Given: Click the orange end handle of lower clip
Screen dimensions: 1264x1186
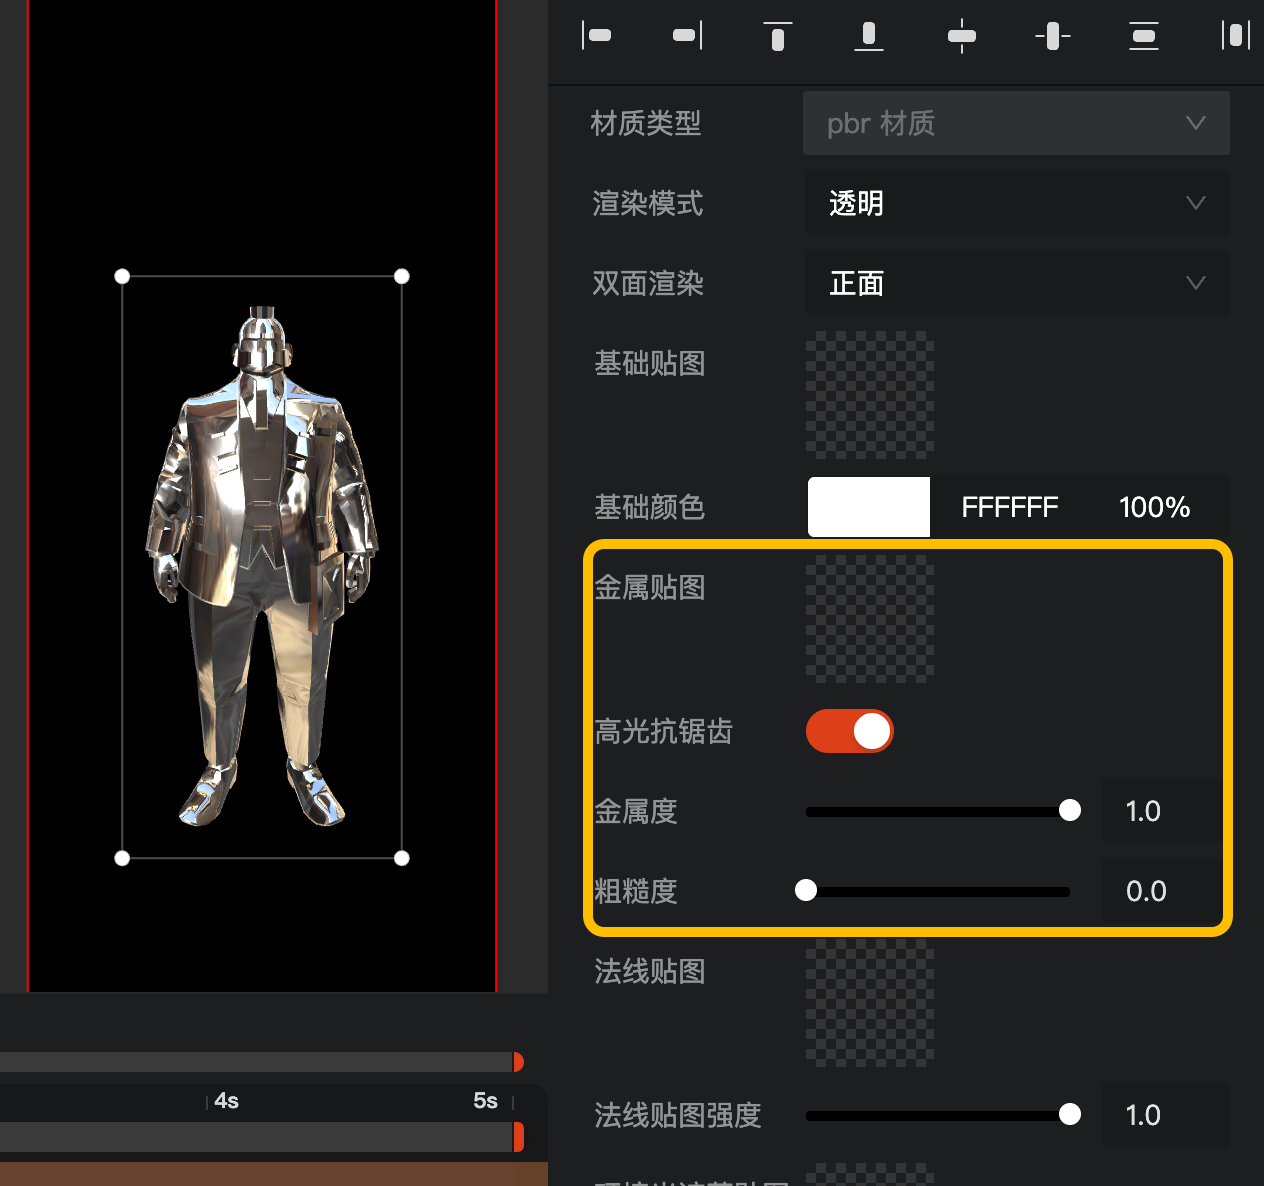Looking at the screenshot, I should (x=518, y=1137).
